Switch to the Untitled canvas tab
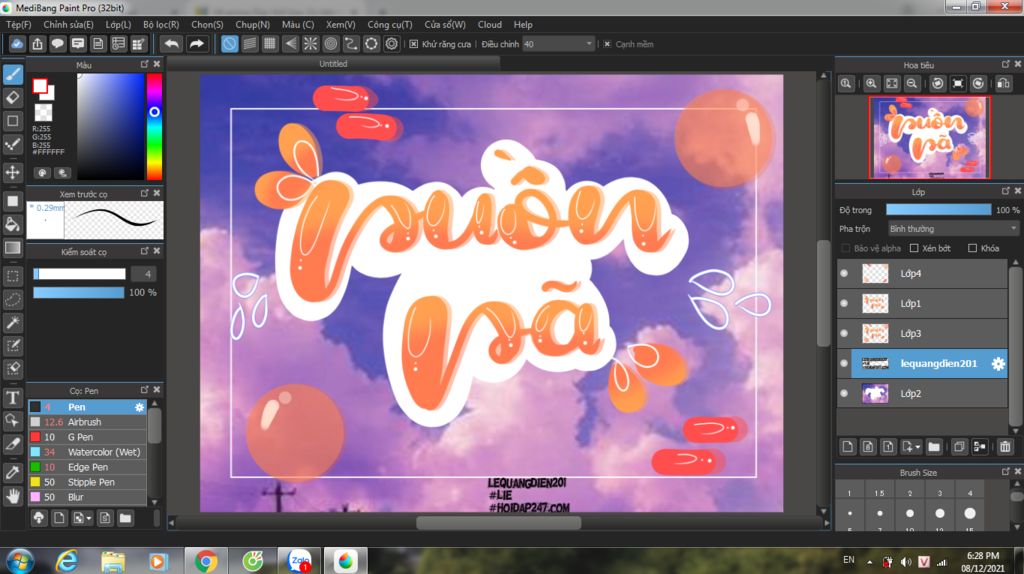Viewport: 1024px width, 574px height. pyautogui.click(x=333, y=63)
